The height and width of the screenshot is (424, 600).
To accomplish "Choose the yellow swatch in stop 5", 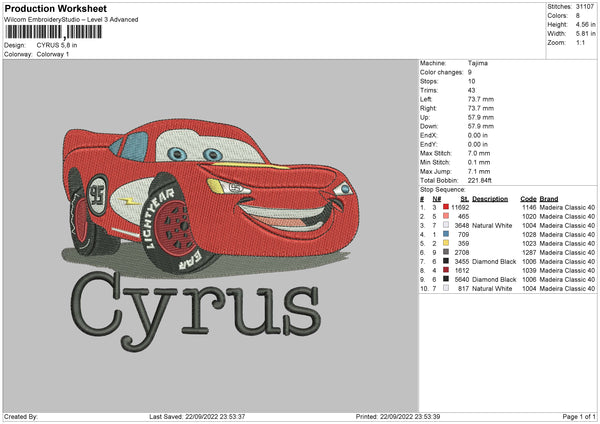I will (x=446, y=242).
